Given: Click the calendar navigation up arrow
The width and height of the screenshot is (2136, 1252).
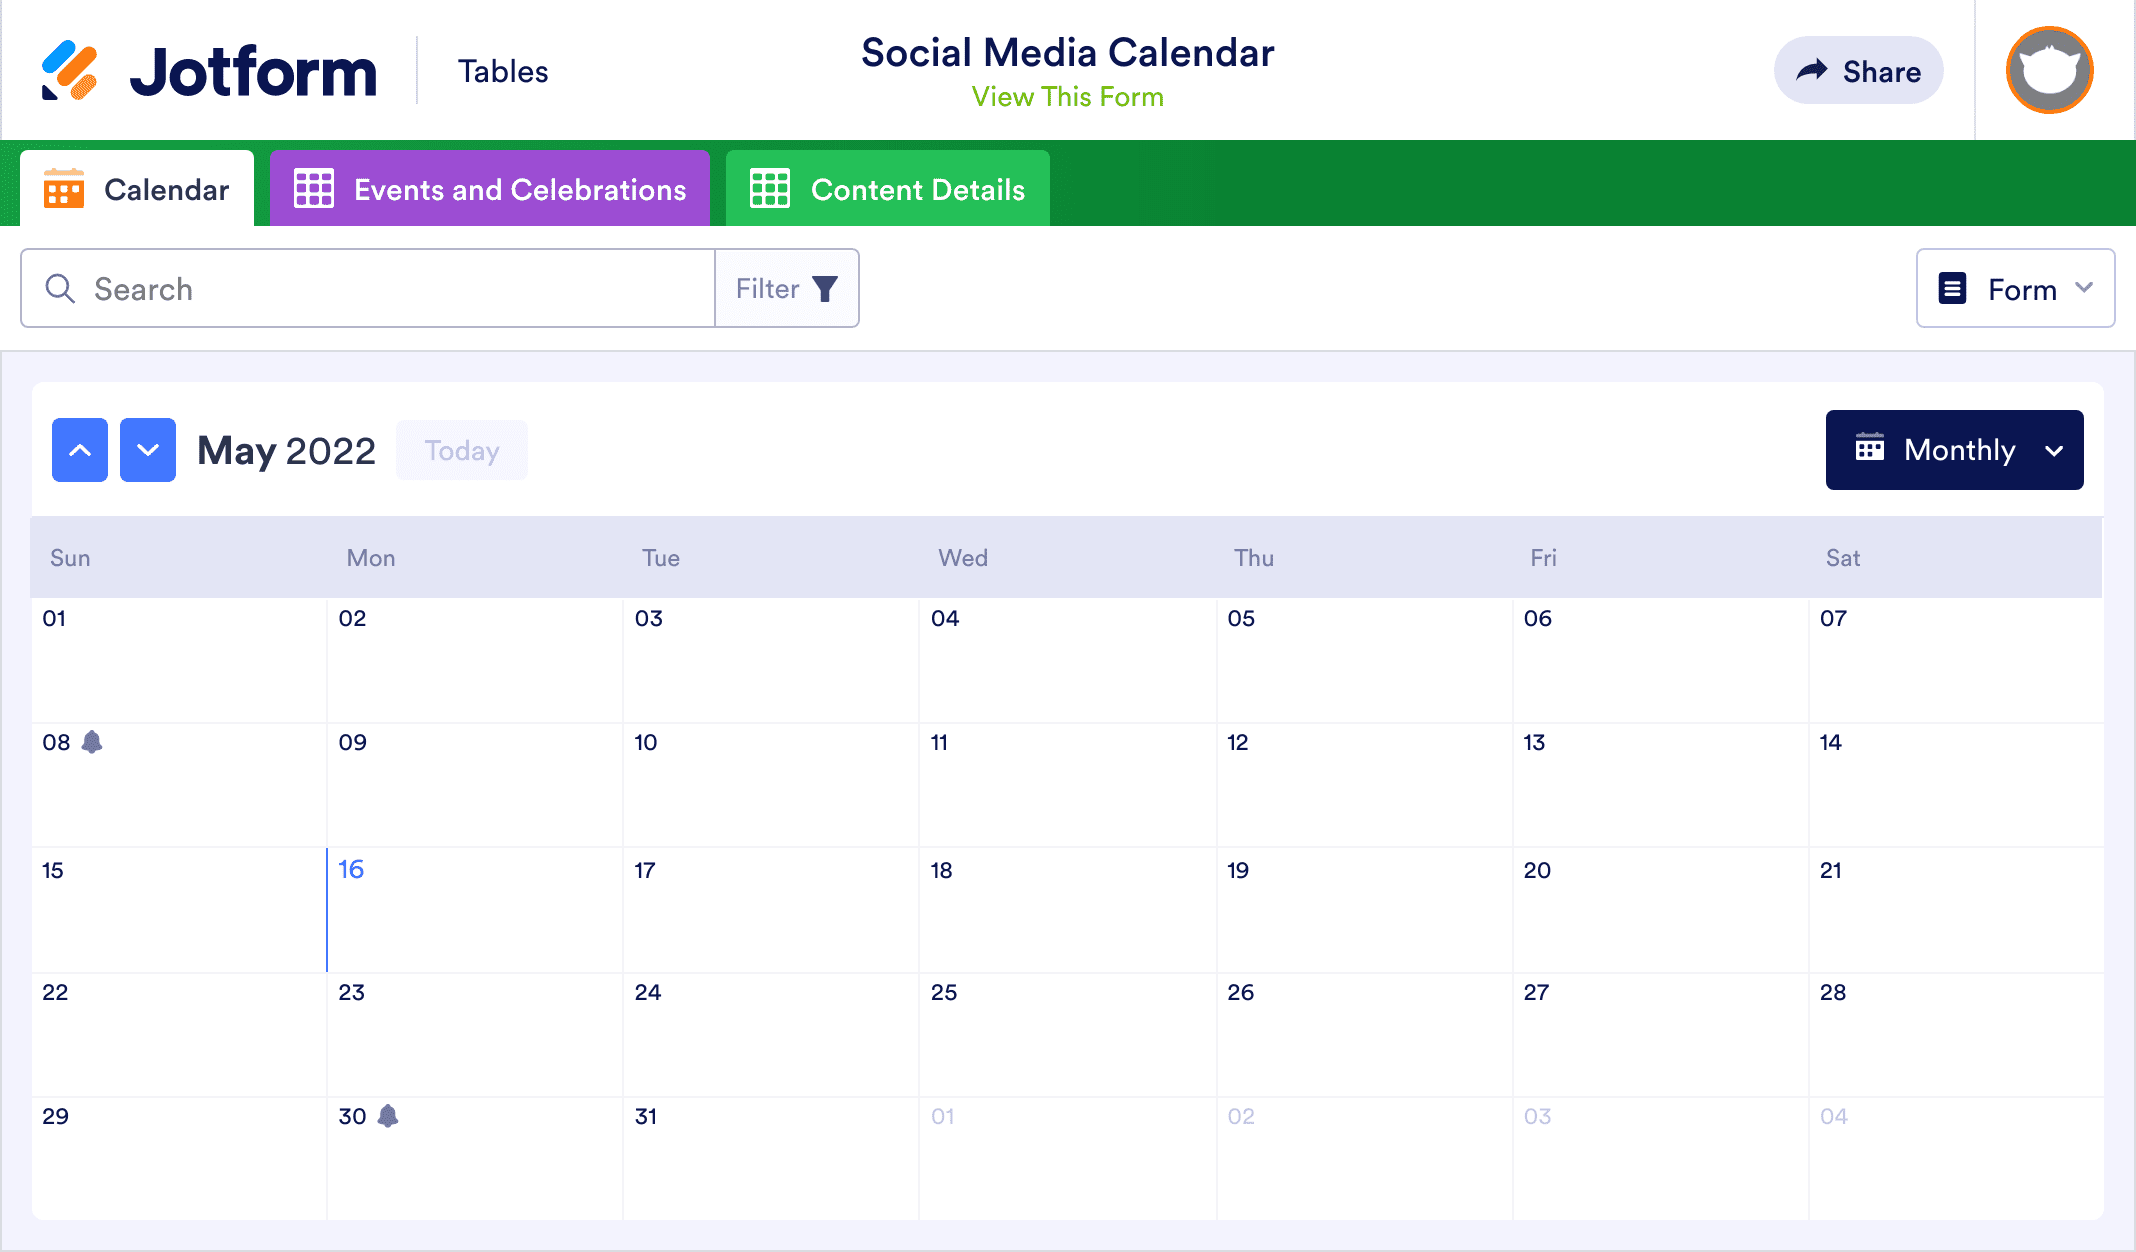Looking at the screenshot, I should pos(80,450).
